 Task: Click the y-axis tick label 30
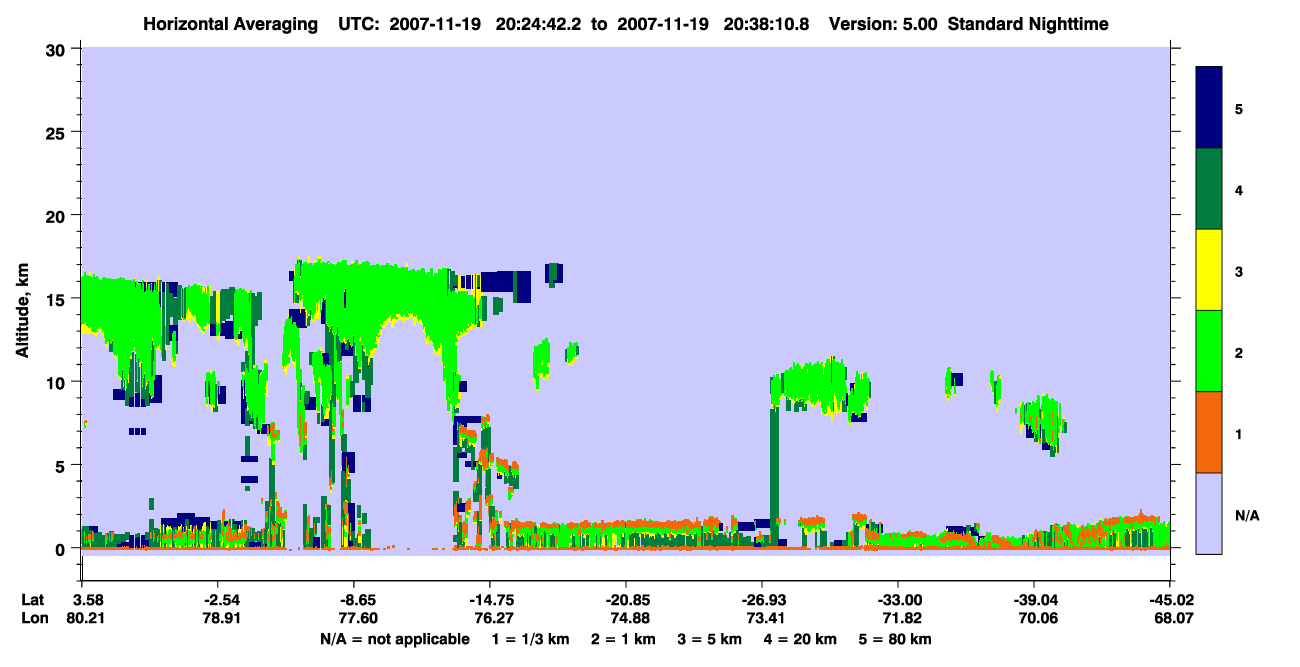(x=58, y=49)
